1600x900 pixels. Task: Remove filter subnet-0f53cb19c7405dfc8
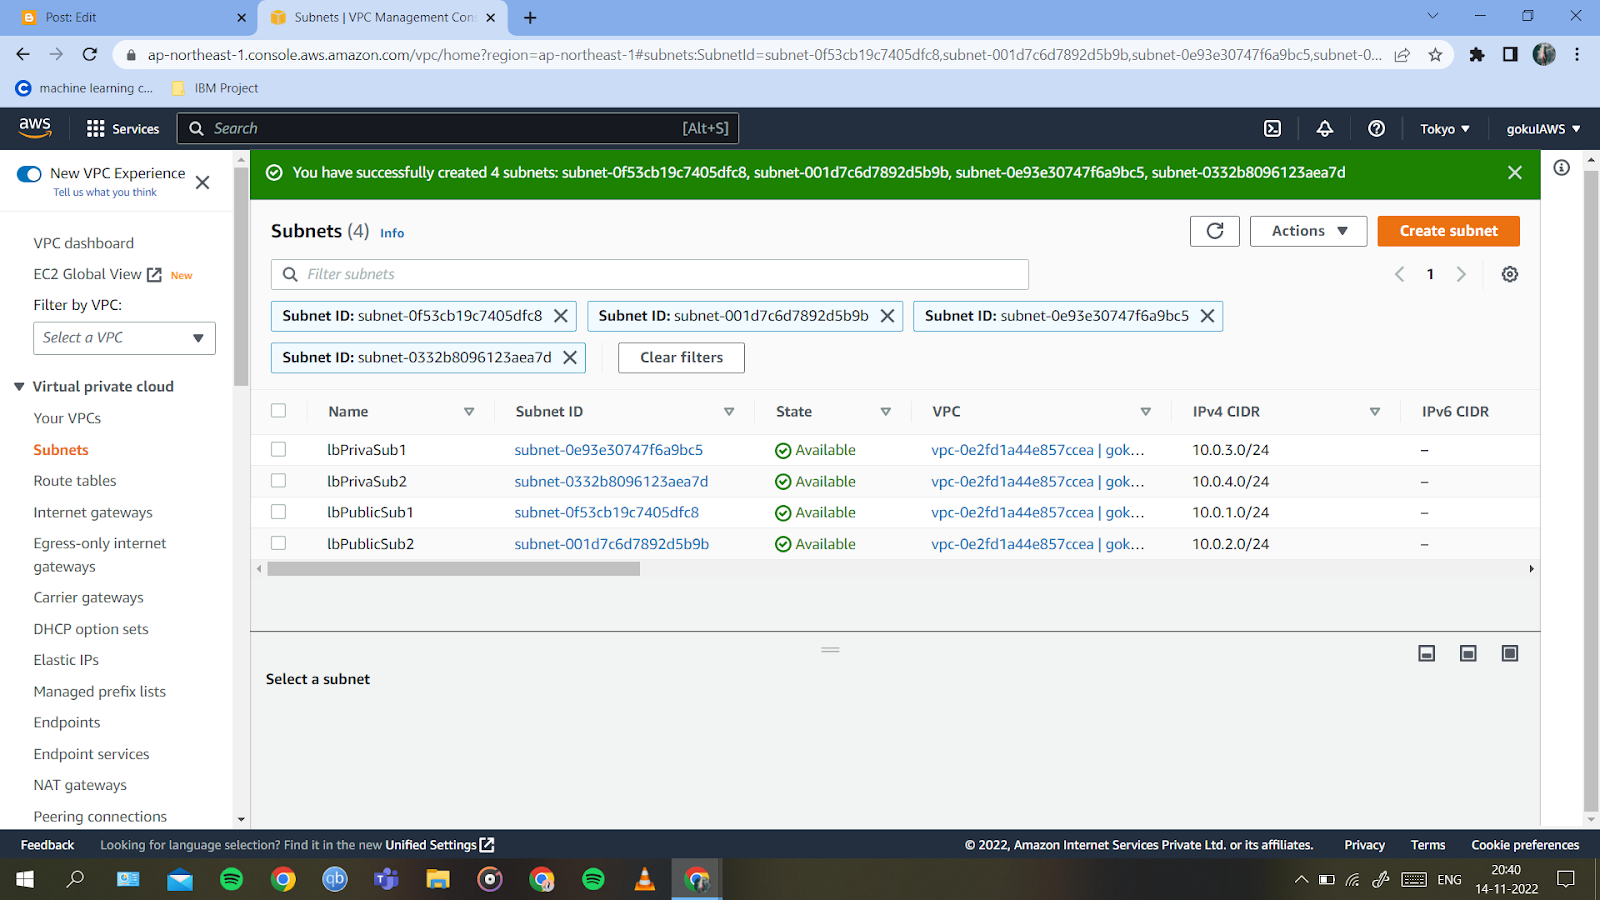point(561,316)
